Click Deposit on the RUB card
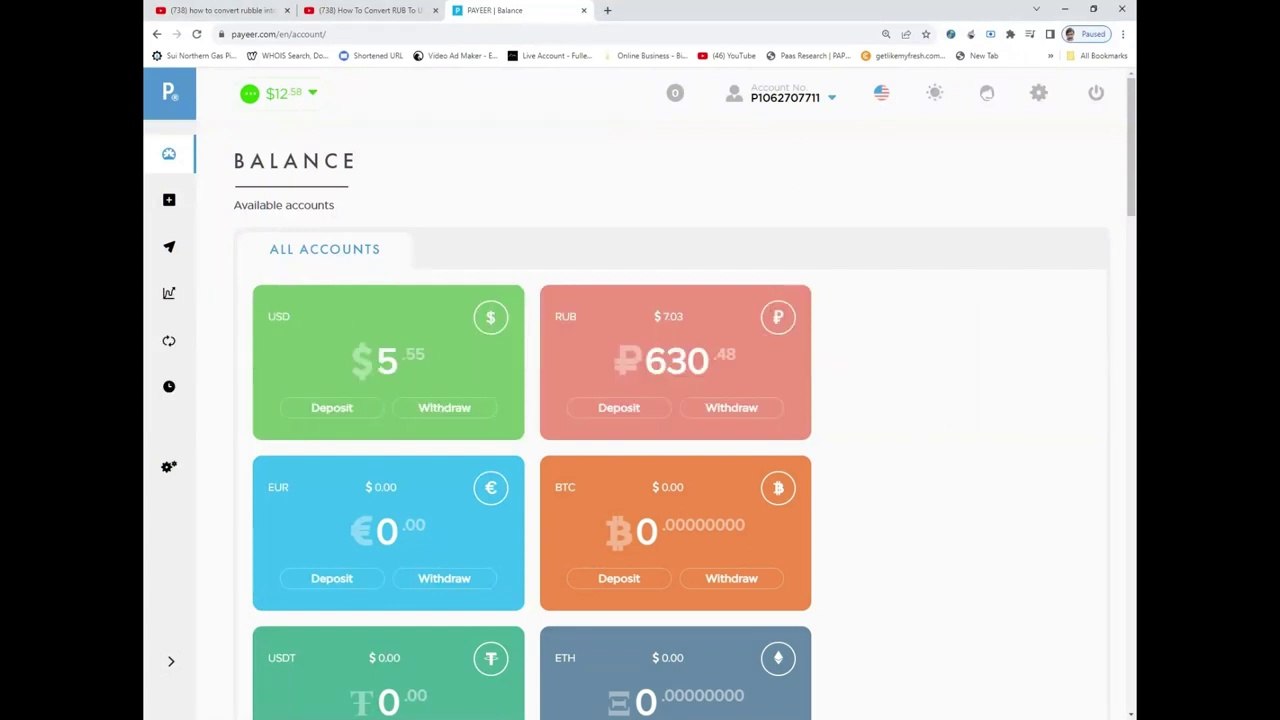 619,408
